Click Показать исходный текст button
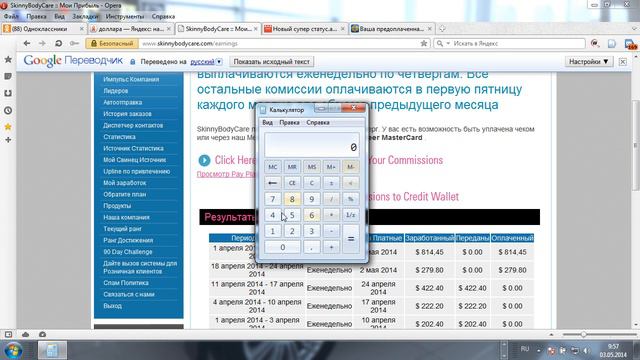Screen dimensions: 640x360 (x=271, y=62)
